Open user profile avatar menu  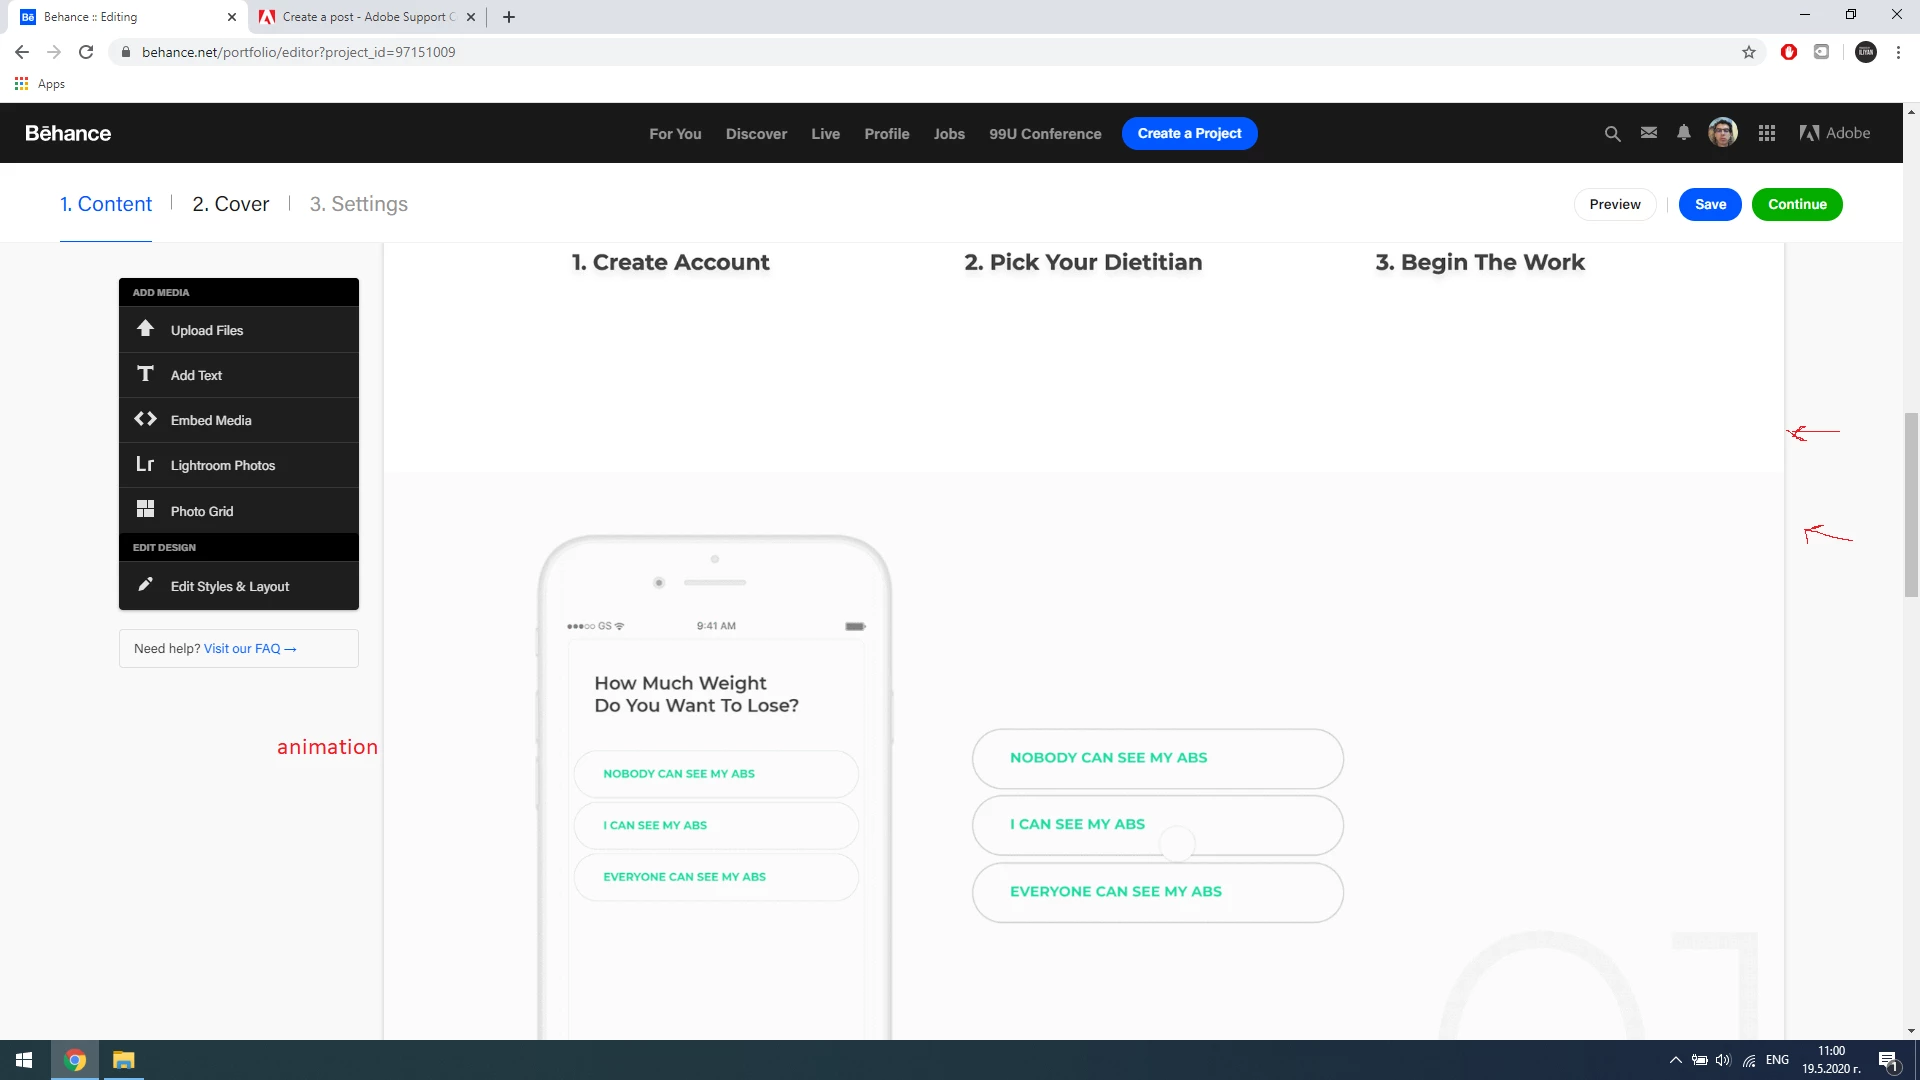tap(1722, 133)
